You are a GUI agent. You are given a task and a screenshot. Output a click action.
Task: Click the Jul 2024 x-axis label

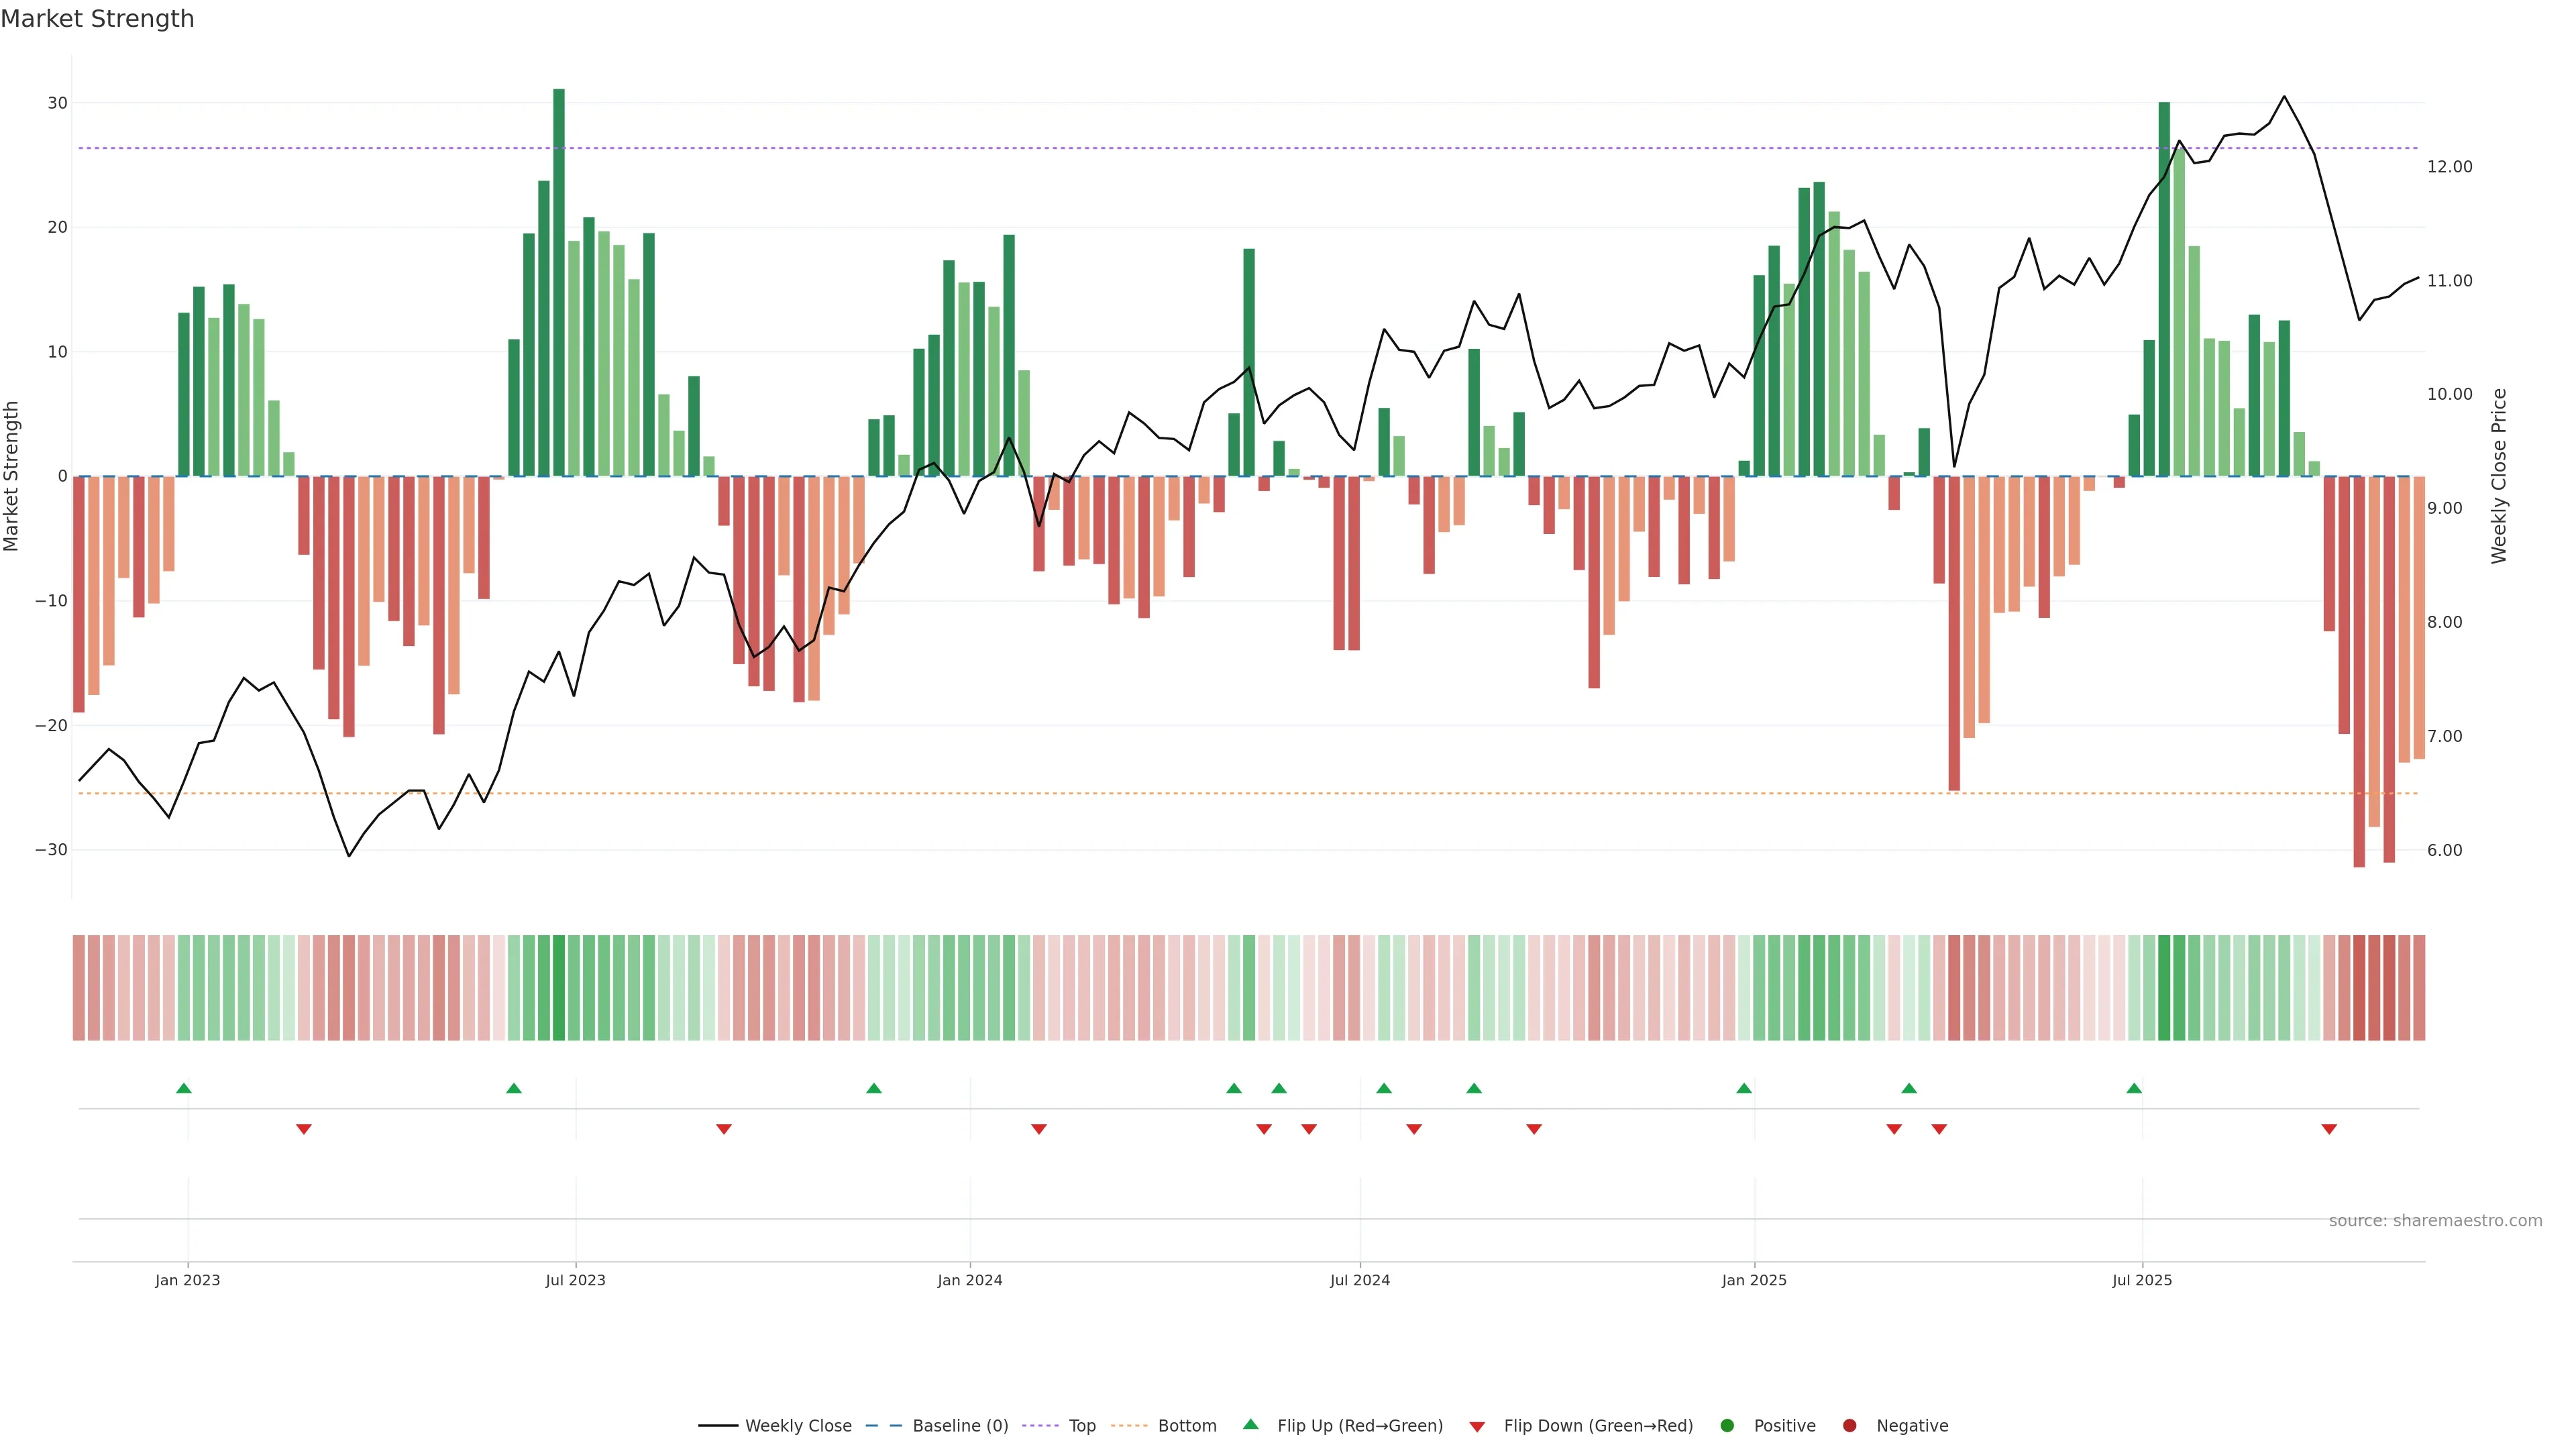(1359, 1280)
